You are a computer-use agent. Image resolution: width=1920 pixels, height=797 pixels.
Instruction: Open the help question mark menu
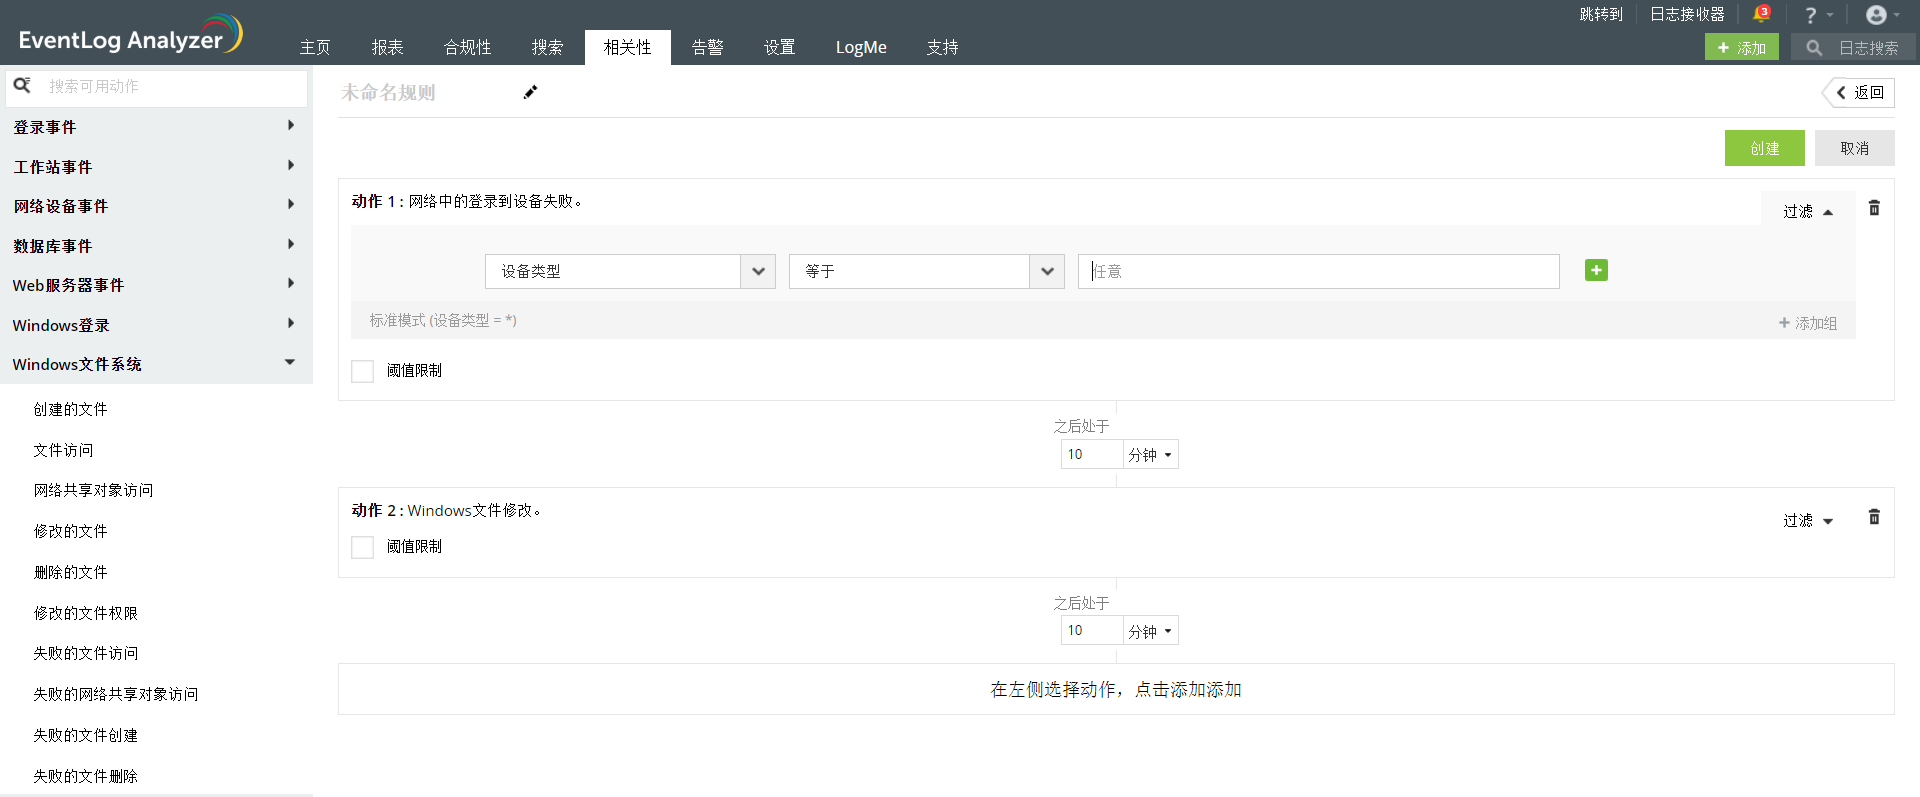(x=1817, y=15)
